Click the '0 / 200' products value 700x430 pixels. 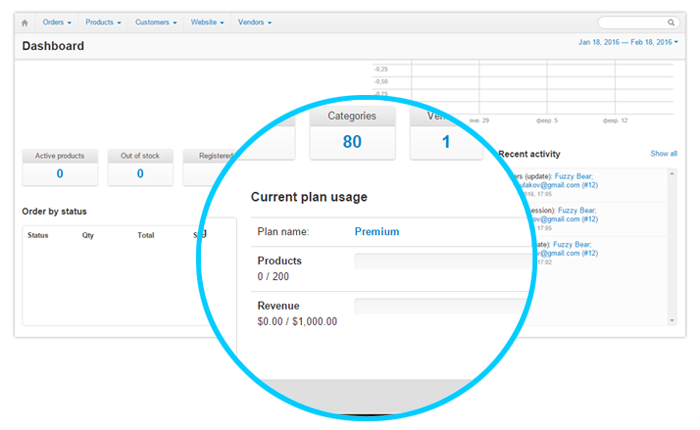pos(273,276)
